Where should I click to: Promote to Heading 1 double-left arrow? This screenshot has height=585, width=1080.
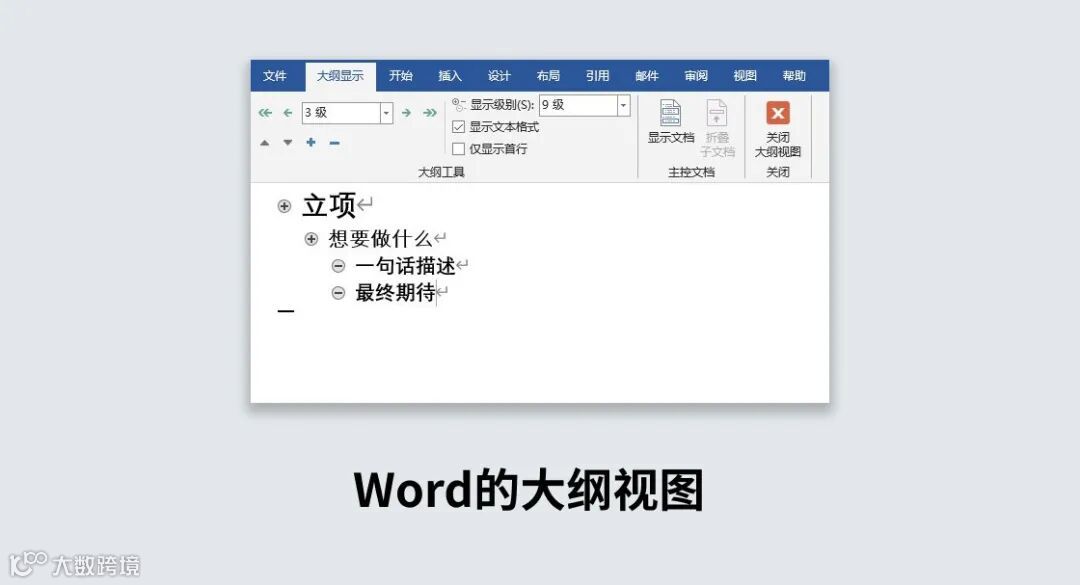265,112
